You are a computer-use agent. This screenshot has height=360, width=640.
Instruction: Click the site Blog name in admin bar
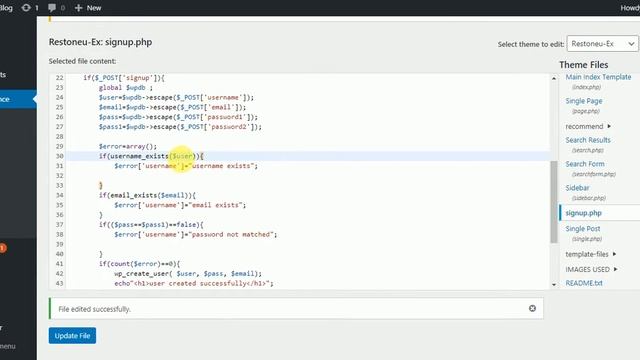[x=6, y=8]
